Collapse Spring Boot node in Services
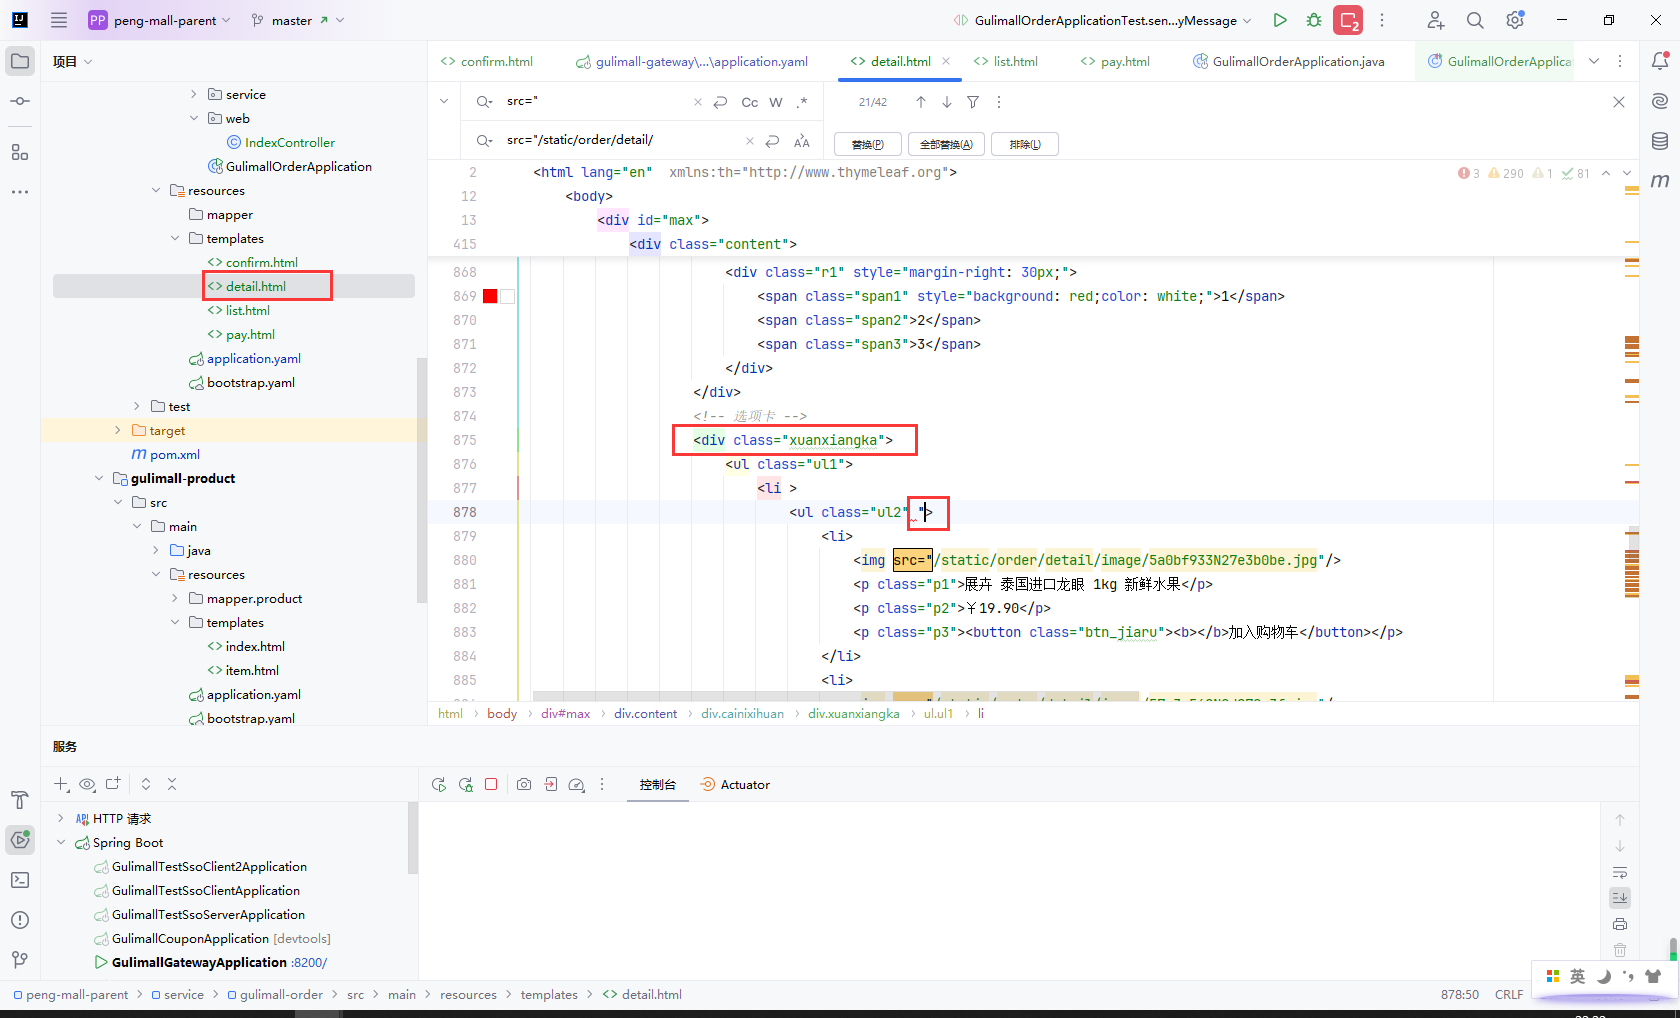 pos(61,842)
